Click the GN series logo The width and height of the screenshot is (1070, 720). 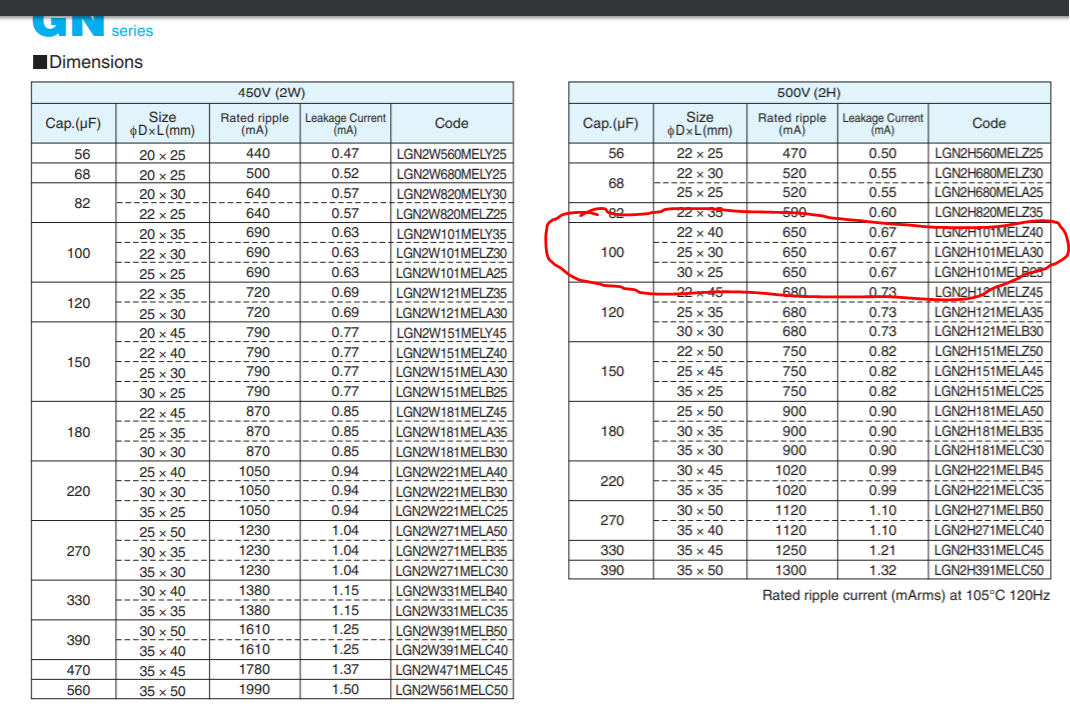pyautogui.click(x=92, y=25)
